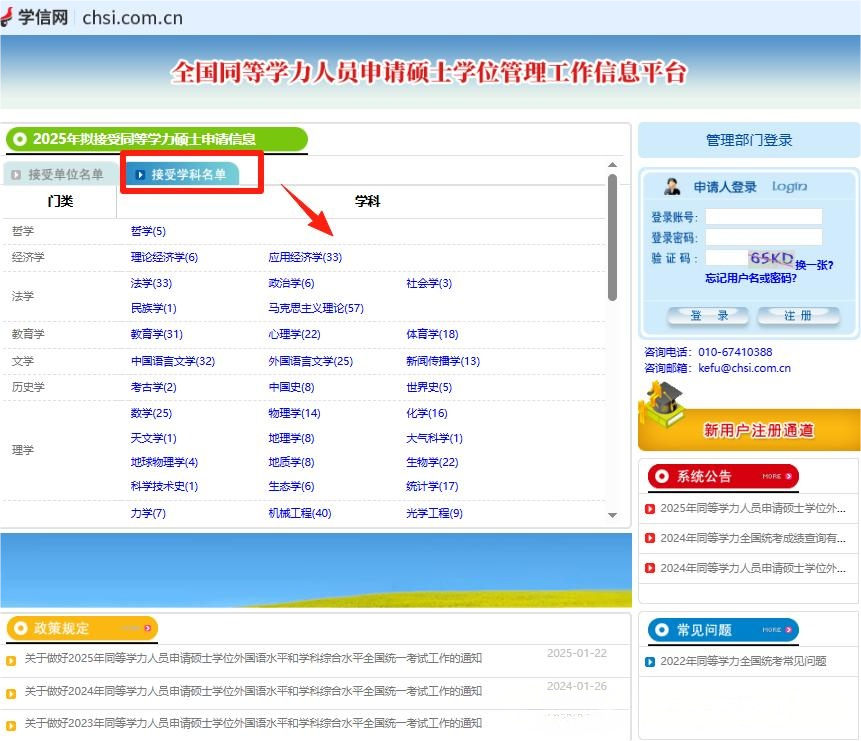Open the 管理部门登录 button
Image resolution: width=861 pixels, height=741 pixels.
pyautogui.click(x=749, y=140)
